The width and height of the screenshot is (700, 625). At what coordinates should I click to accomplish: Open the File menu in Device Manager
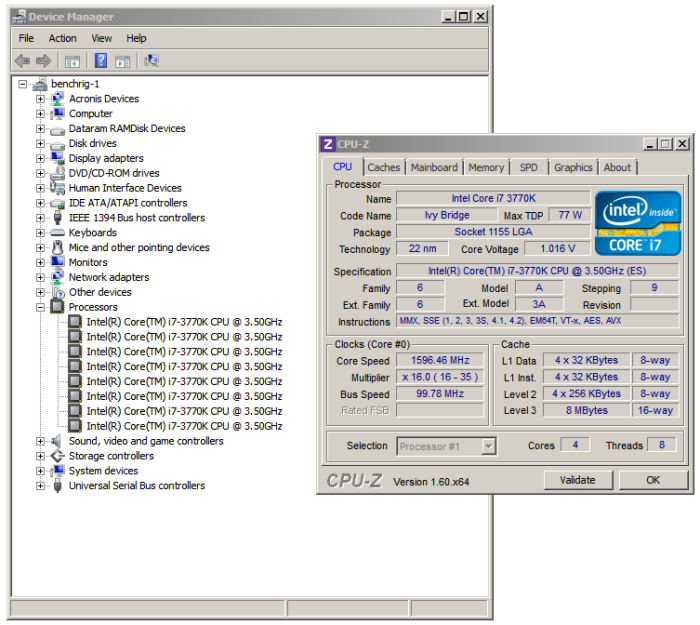click(x=26, y=38)
